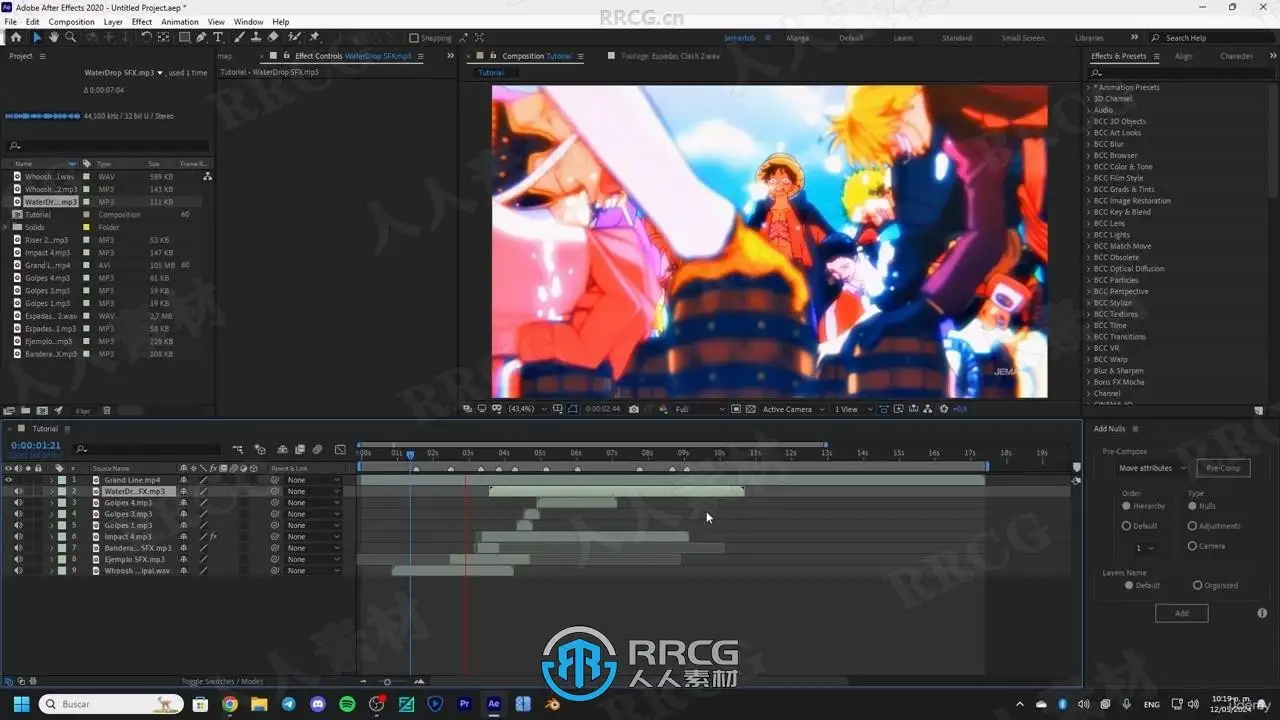Activate the Puppet Pin tool

click(314, 37)
